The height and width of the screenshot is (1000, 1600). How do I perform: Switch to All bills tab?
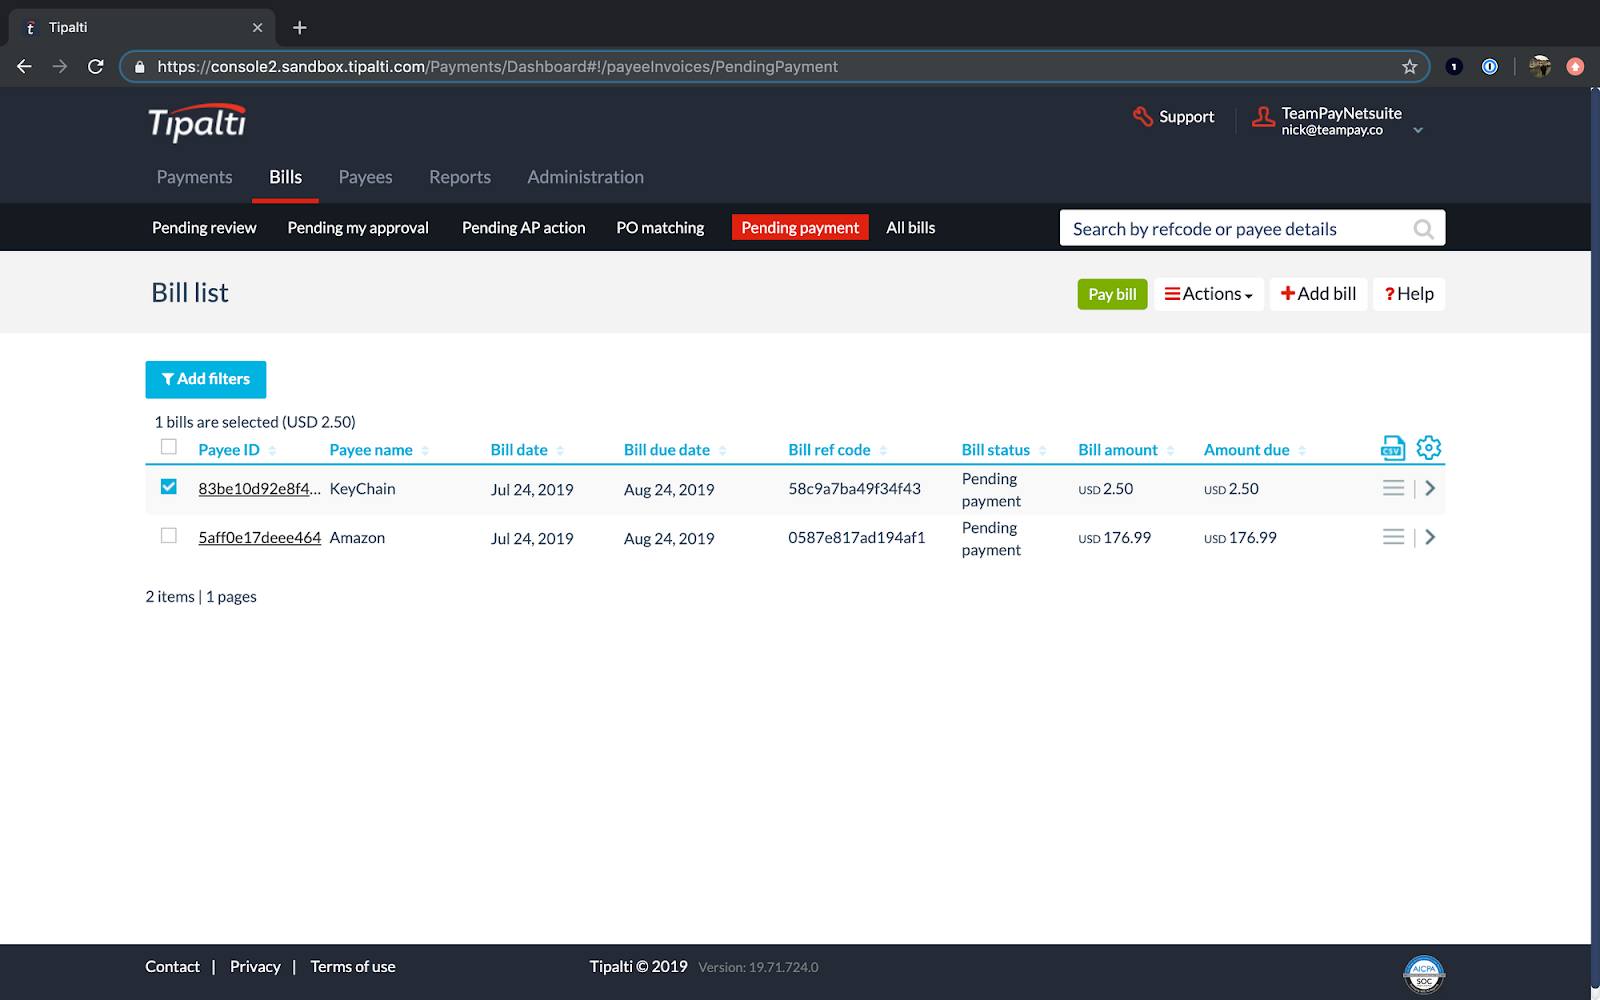(911, 228)
